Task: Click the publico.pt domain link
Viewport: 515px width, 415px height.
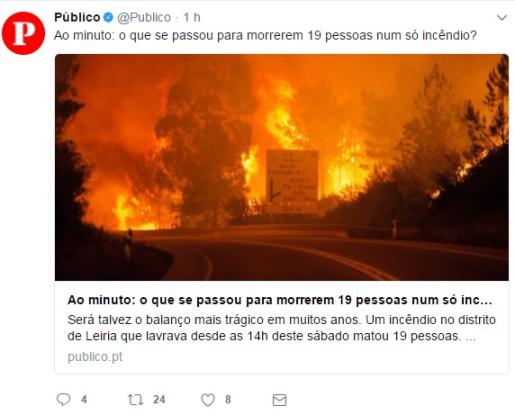Action: (x=95, y=357)
